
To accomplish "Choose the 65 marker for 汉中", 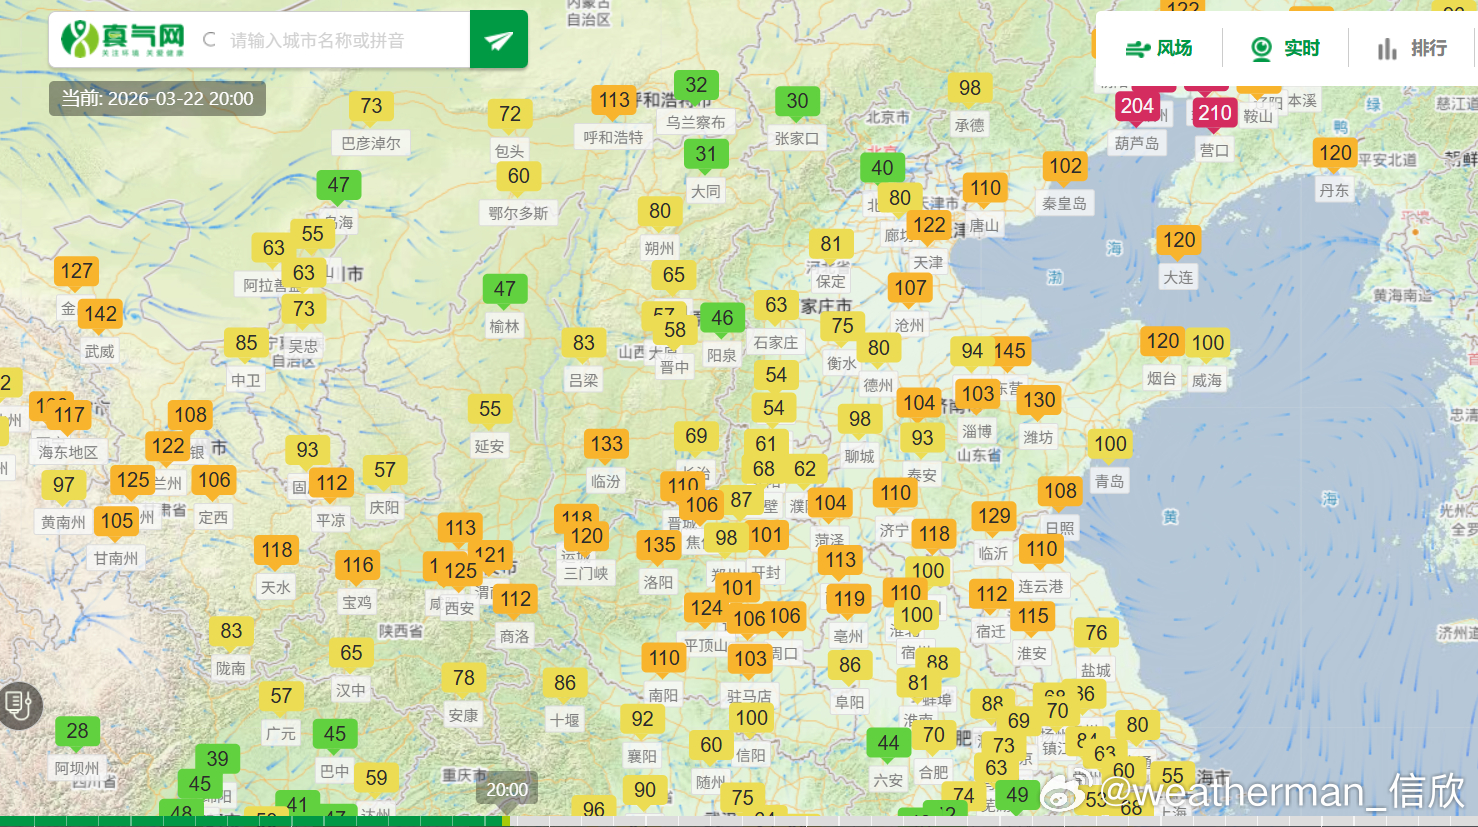I will (351, 653).
